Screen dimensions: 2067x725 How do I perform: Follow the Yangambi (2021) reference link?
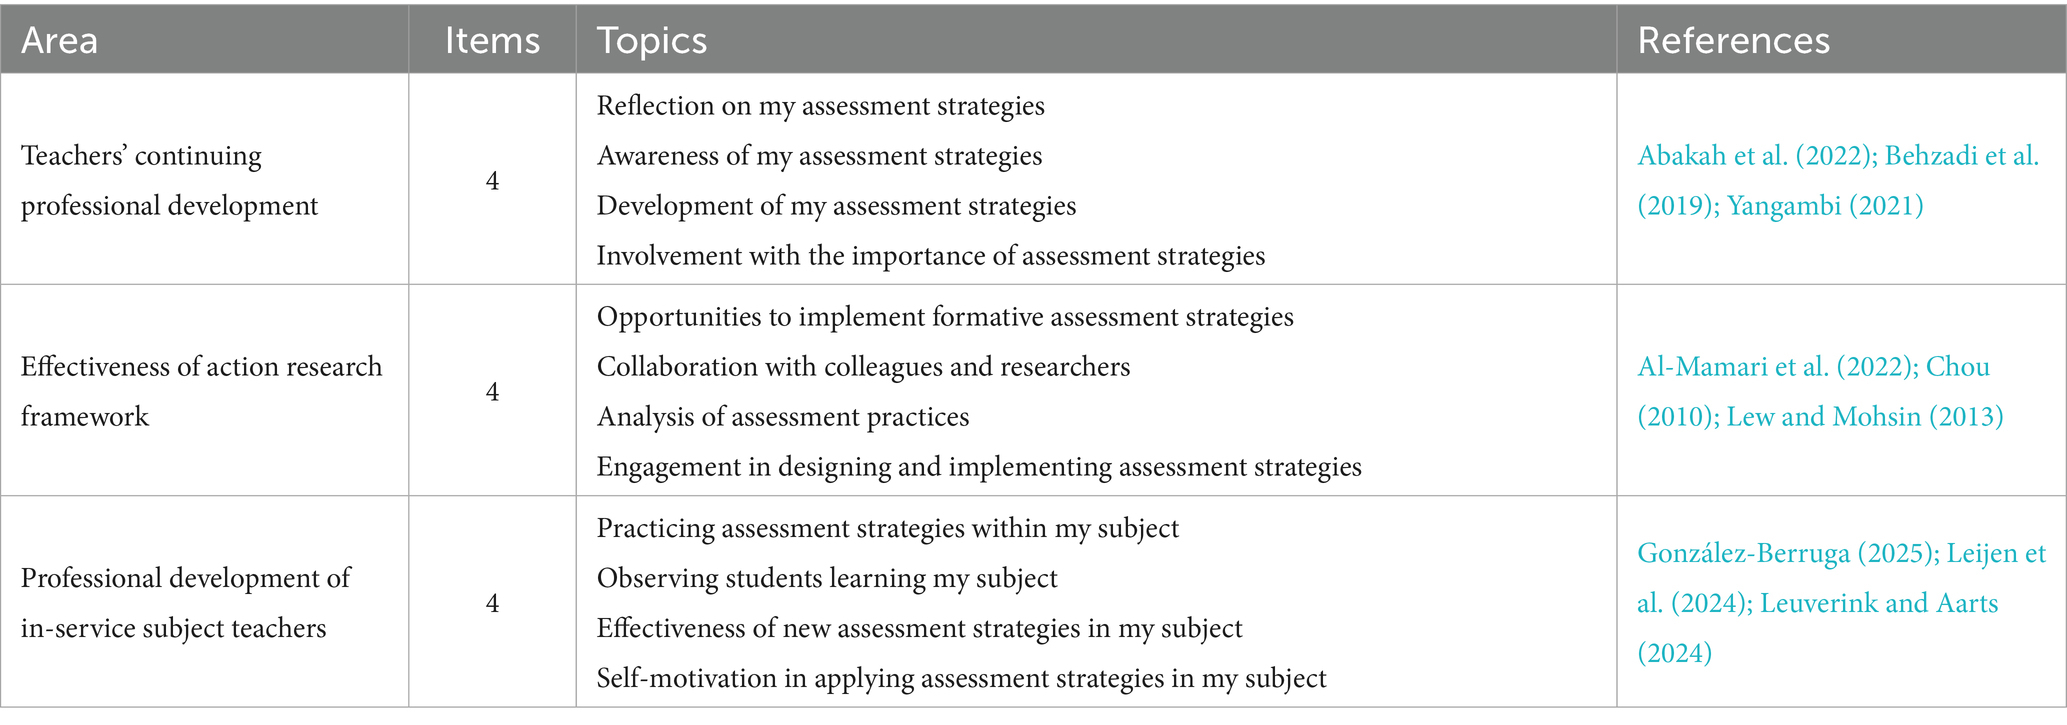point(1825,206)
